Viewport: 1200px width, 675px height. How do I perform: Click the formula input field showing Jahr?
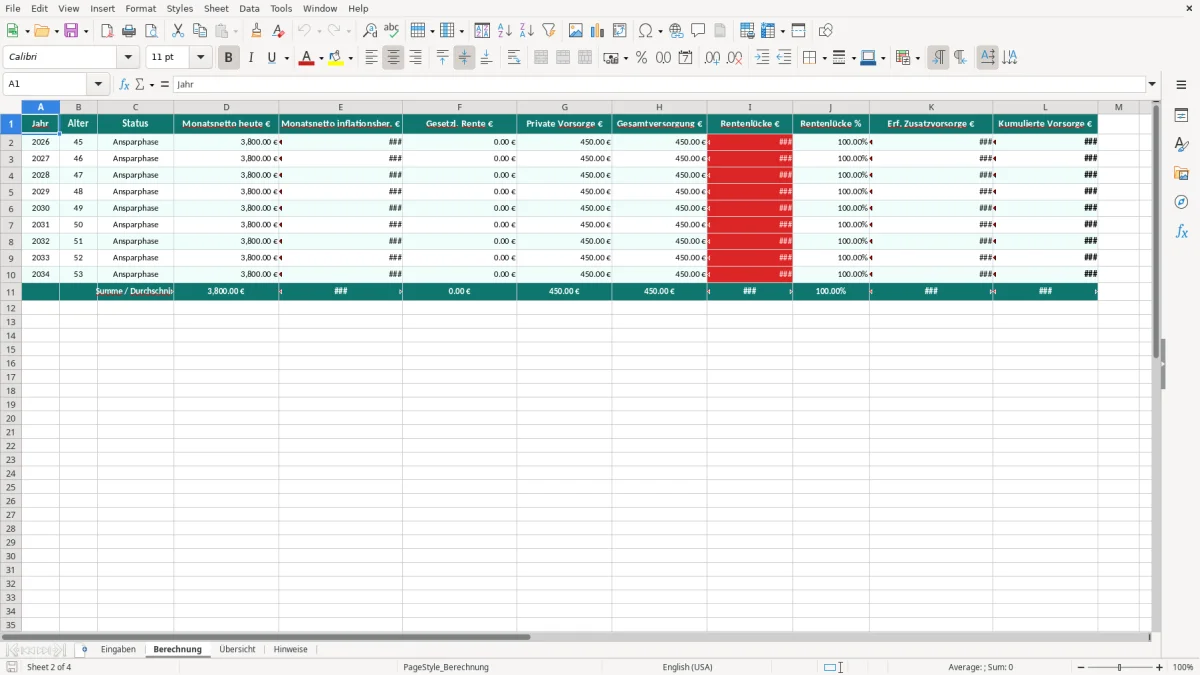coord(659,84)
